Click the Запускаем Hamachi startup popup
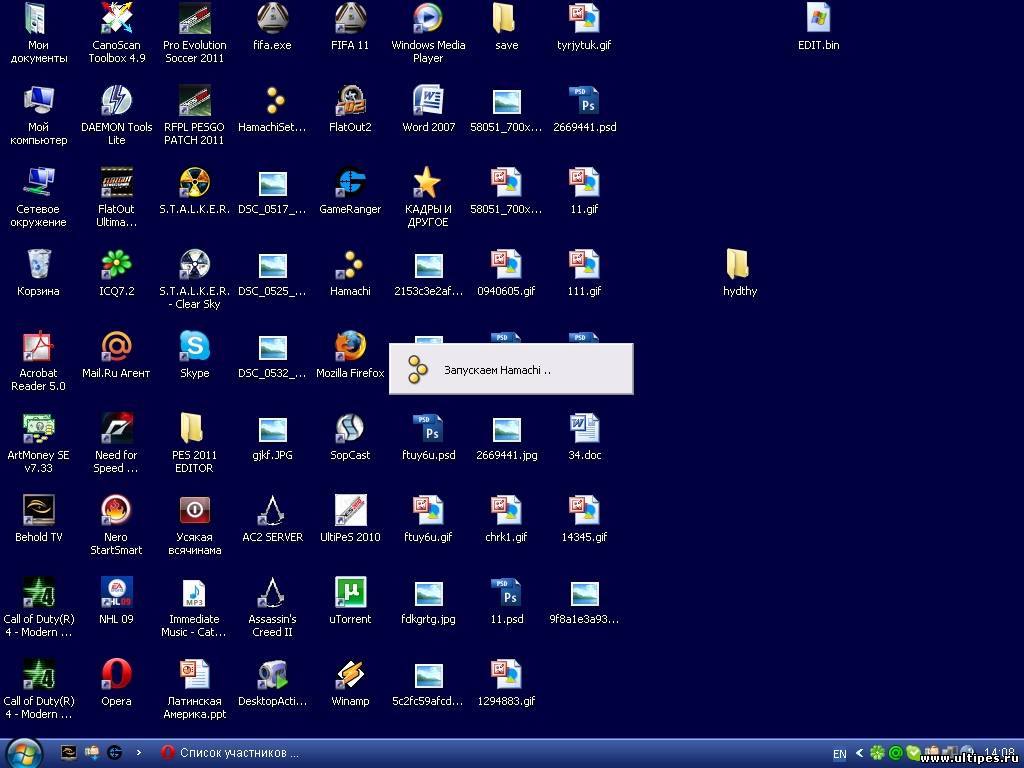The width and height of the screenshot is (1024, 768). pyautogui.click(x=510, y=369)
